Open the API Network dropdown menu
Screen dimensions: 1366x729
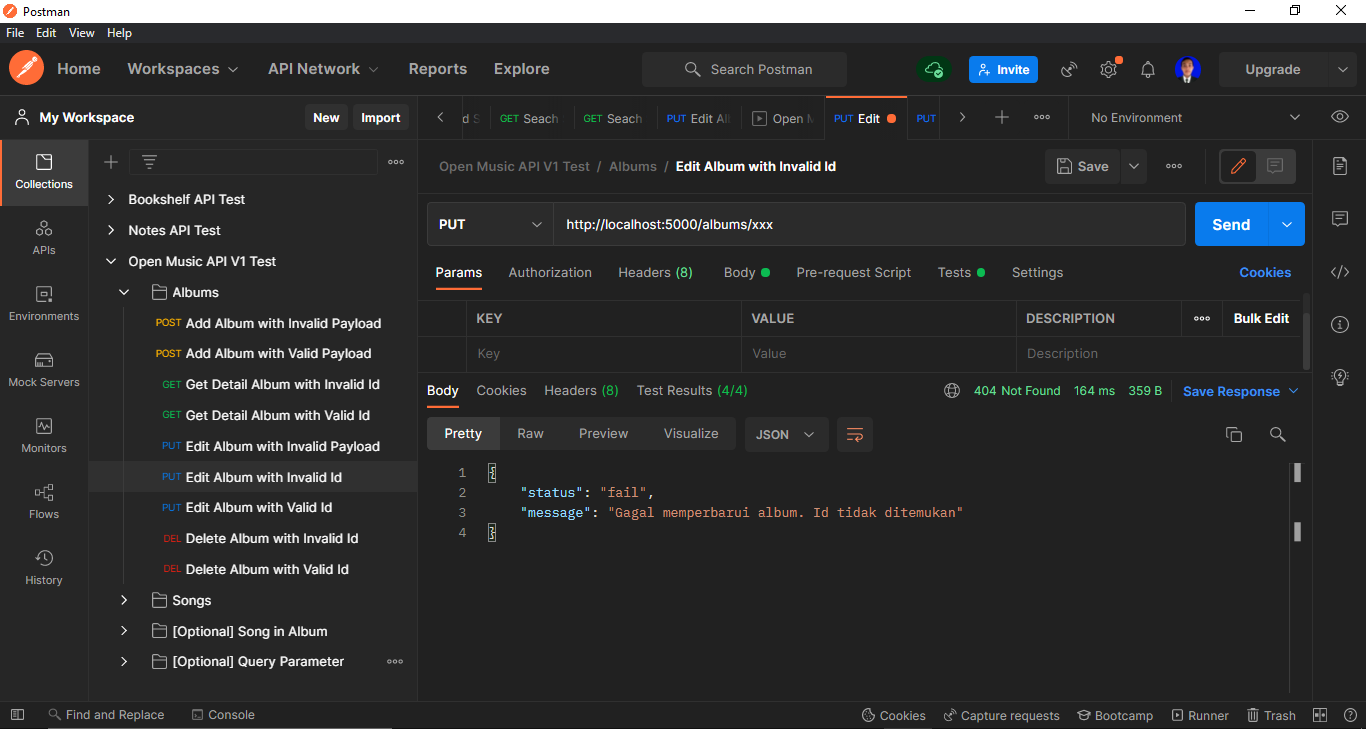pyautogui.click(x=324, y=69)
